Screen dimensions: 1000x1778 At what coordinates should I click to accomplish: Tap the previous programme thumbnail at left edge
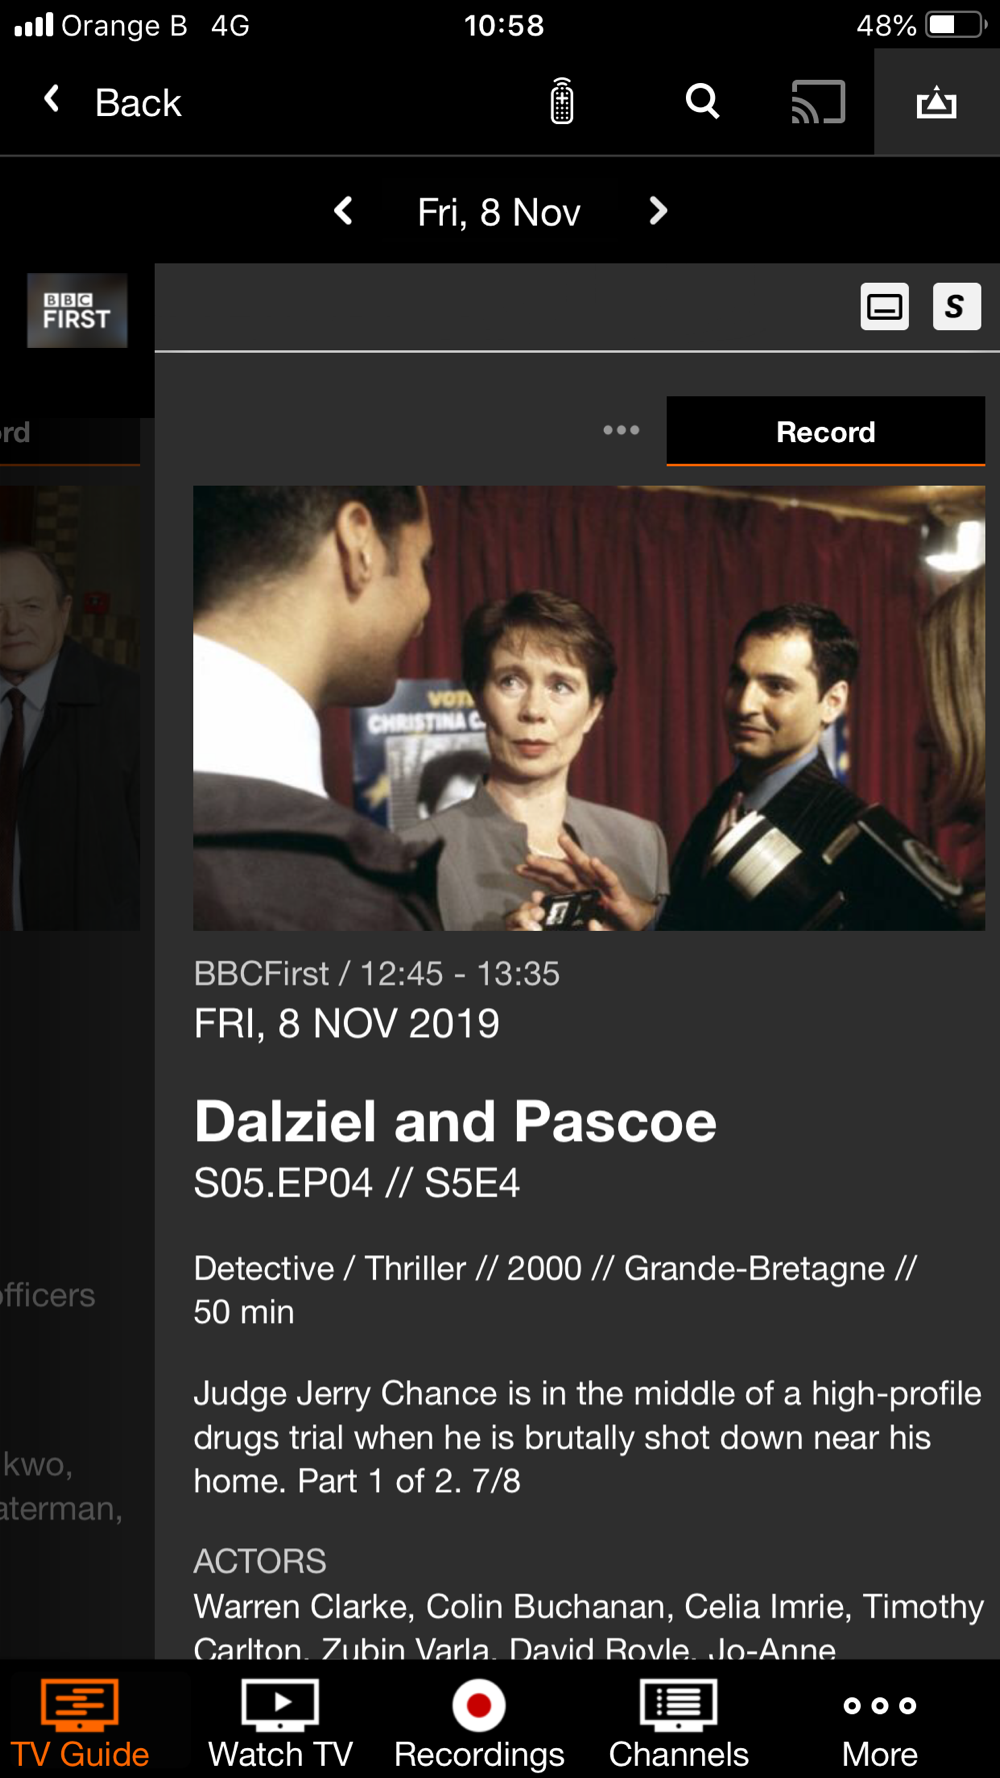69,708
